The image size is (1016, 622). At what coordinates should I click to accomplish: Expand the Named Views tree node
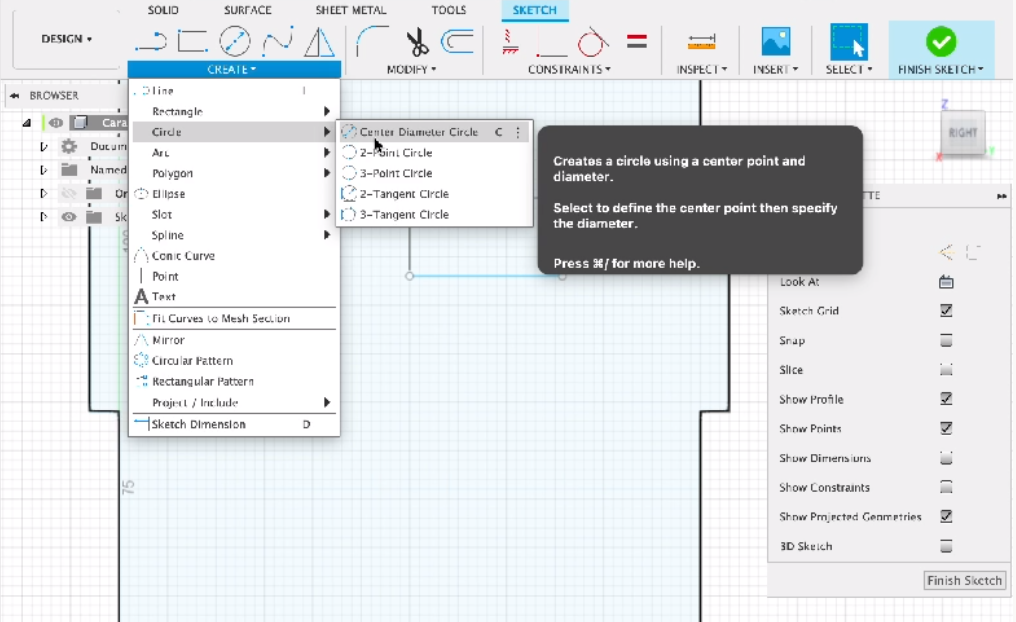tap(43, 170)
